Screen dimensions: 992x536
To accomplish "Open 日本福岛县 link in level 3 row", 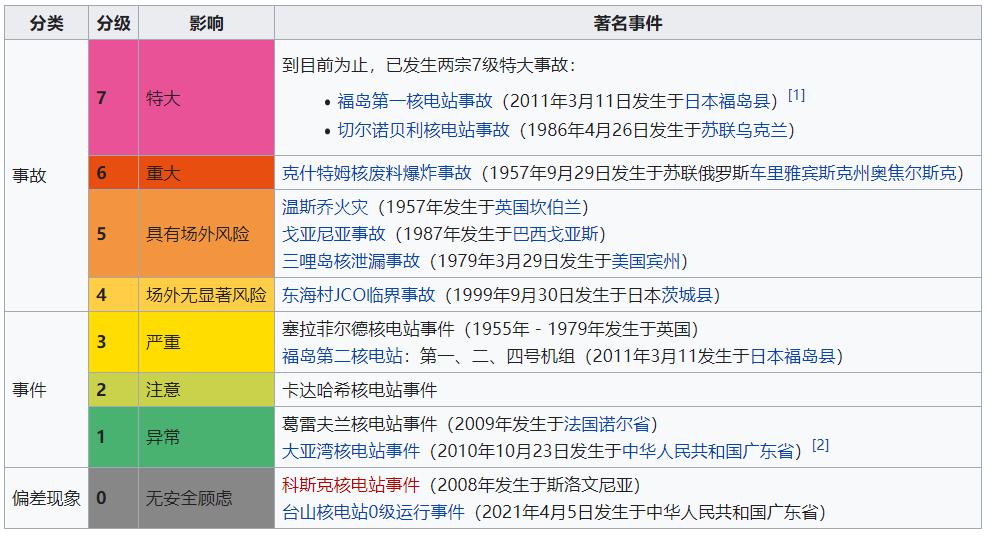I will (793, 356).
